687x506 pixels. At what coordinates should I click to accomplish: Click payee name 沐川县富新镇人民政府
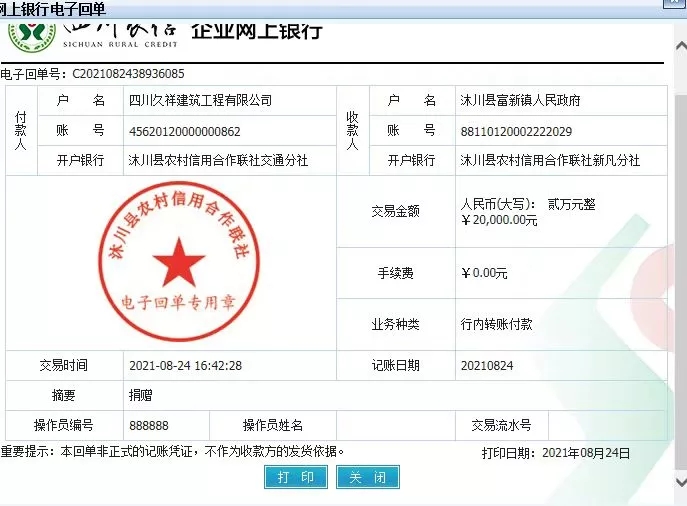[x=520, y=101]
